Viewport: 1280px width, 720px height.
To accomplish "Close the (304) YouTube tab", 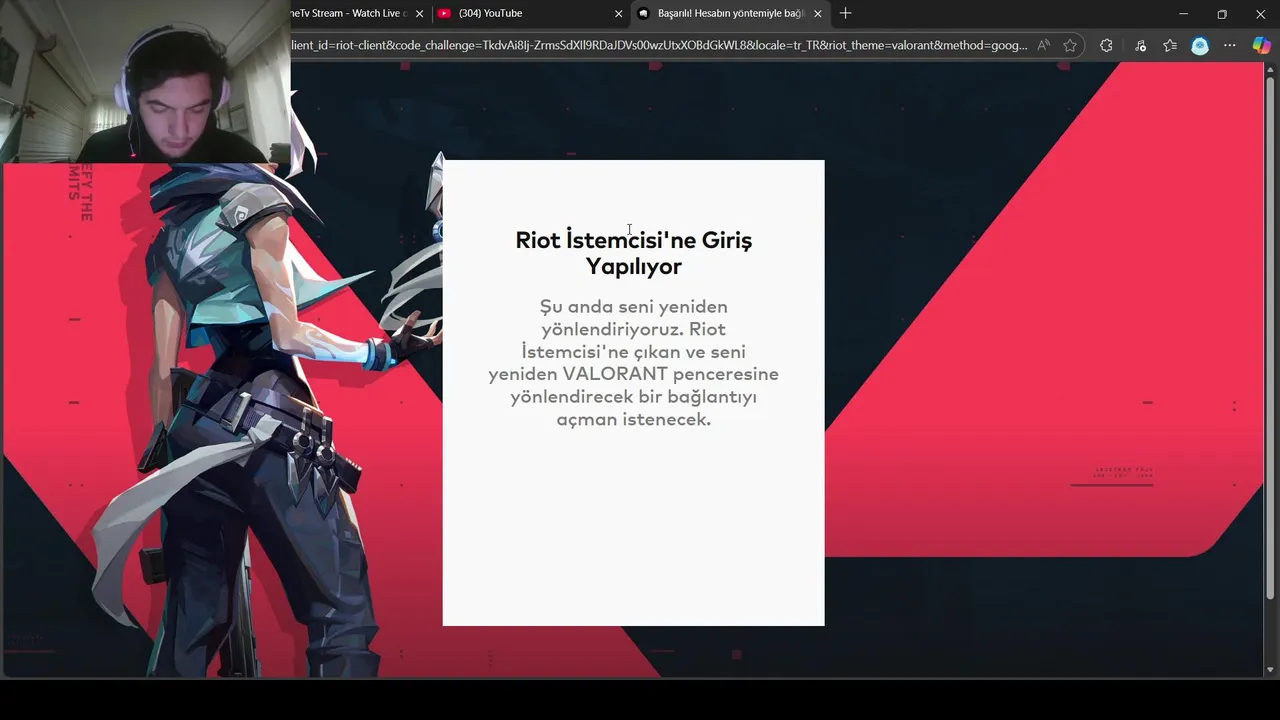I will point(618,14).
